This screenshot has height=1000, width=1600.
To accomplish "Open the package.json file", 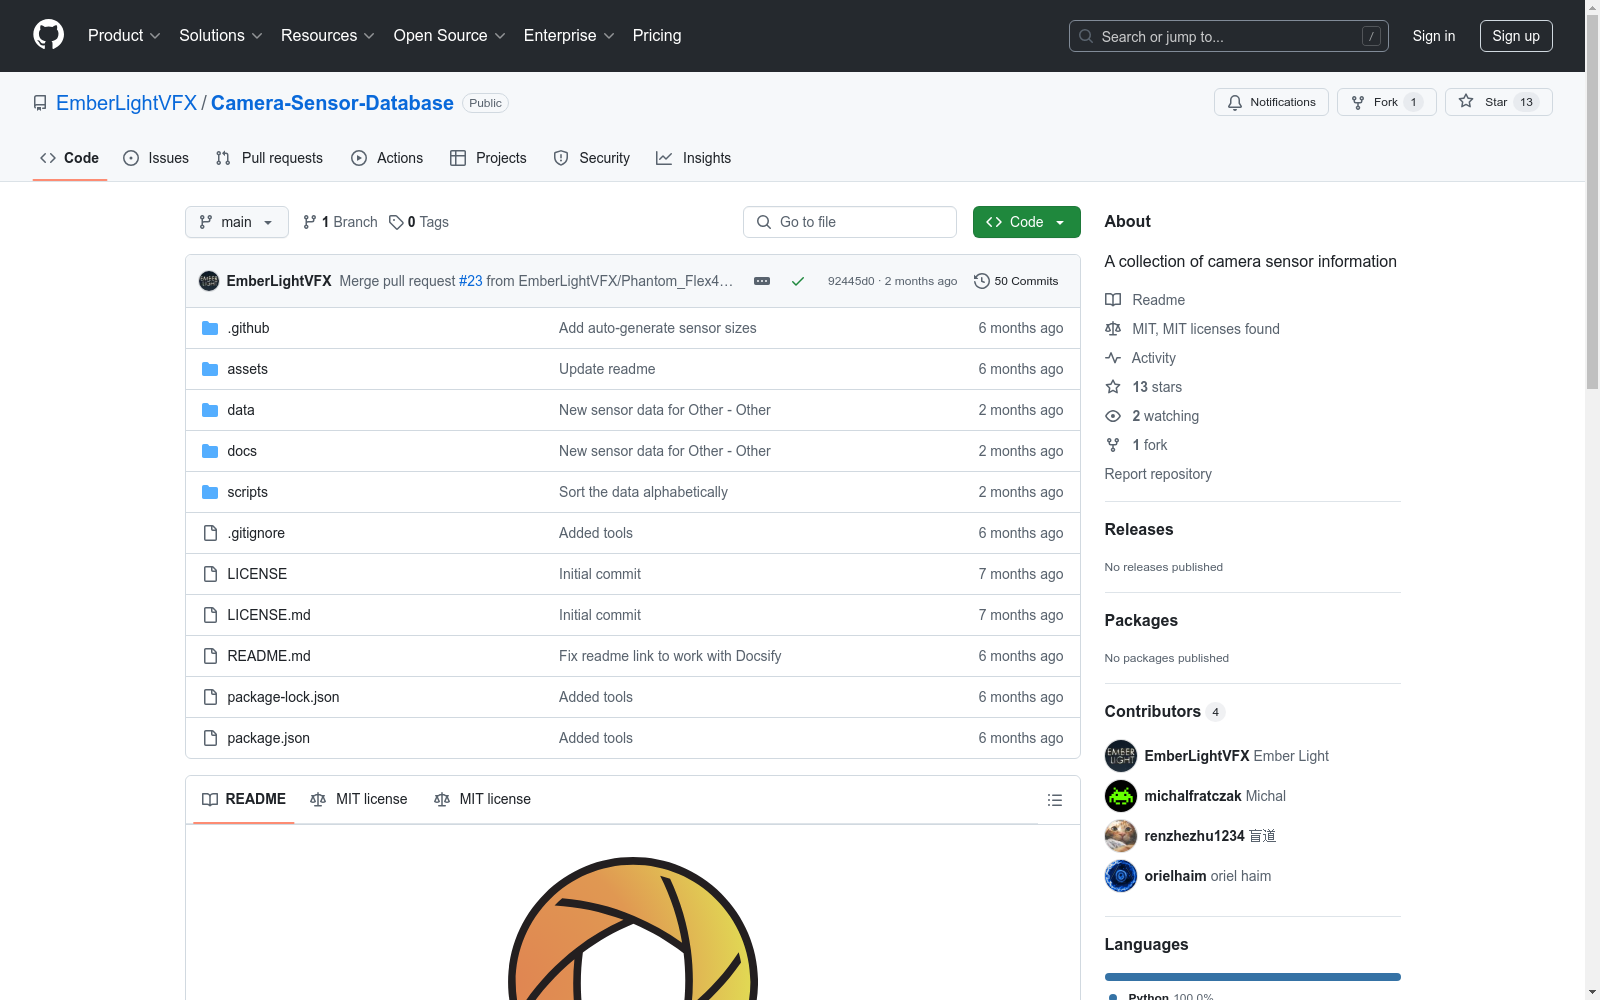I will [268, 738].
